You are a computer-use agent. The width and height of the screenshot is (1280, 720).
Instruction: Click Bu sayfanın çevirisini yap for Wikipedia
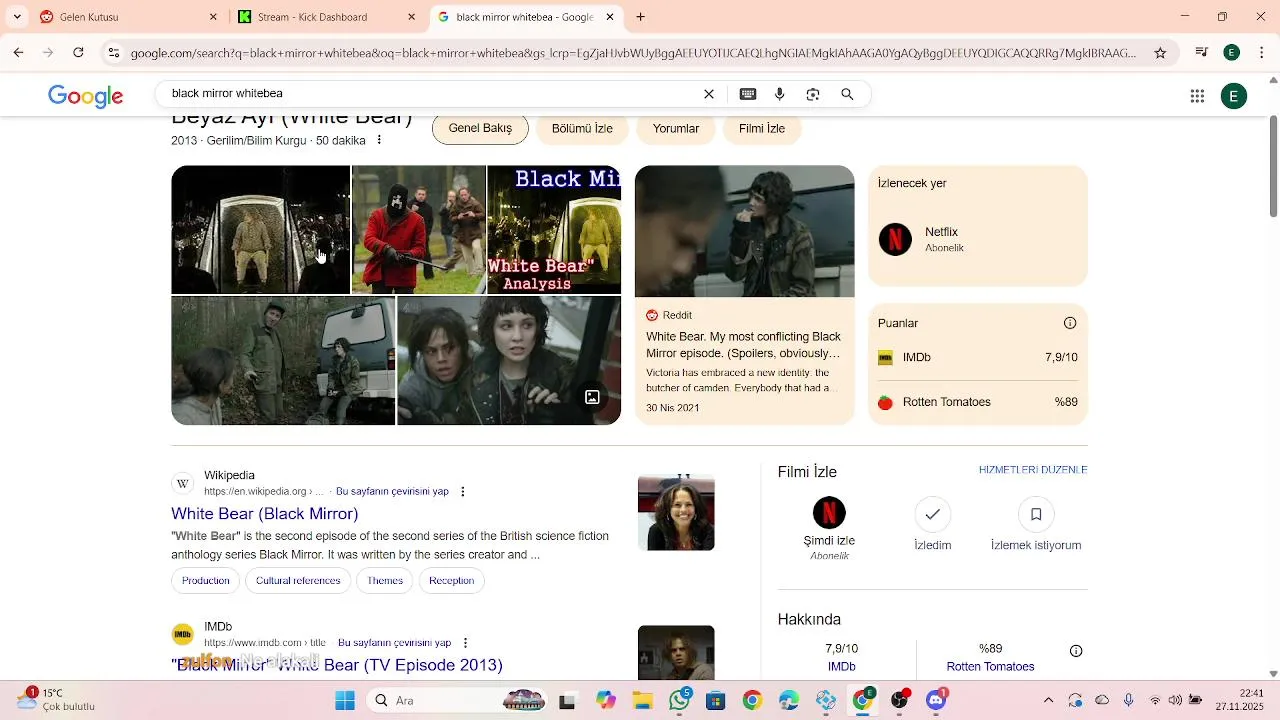pos(392,491)
